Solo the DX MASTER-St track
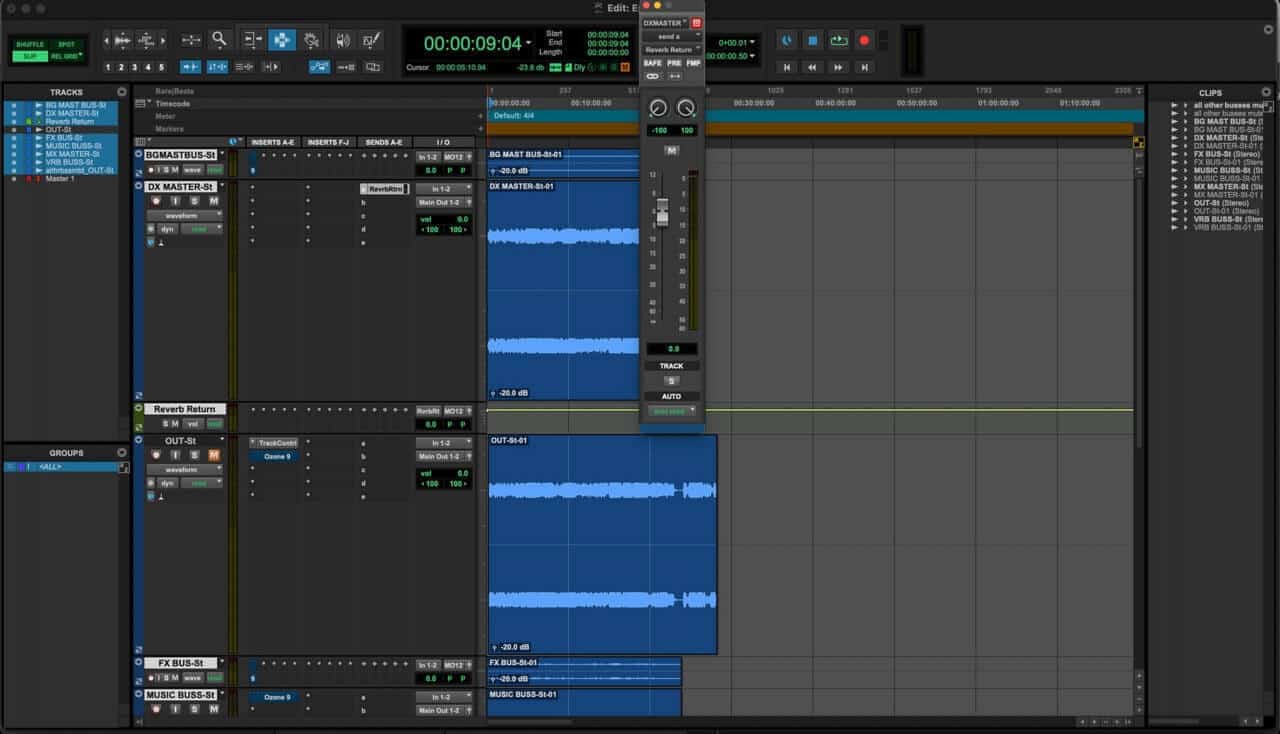This screenshot has width=1280, height=734. click(195, 201)
